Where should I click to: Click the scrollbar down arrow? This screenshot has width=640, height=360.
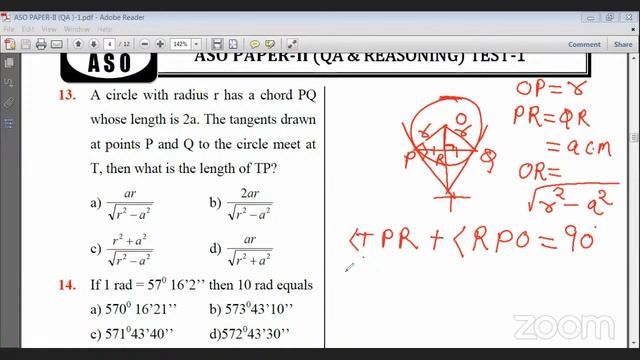(634, 344)
